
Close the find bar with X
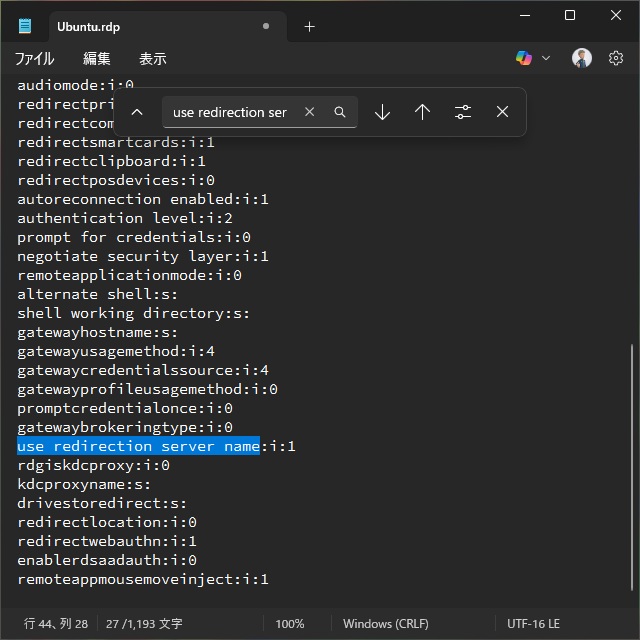pyautogui.click(x=502, y=112)
